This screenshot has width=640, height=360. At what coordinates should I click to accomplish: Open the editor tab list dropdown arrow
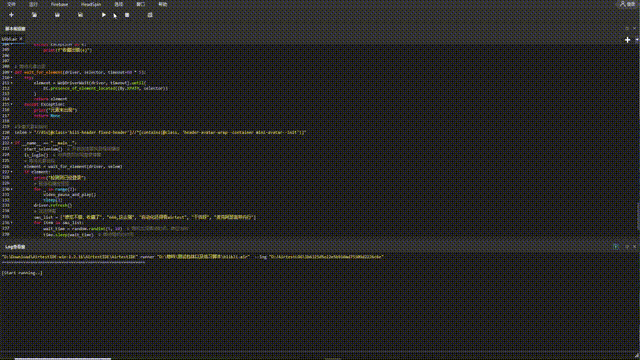(637, 40)
